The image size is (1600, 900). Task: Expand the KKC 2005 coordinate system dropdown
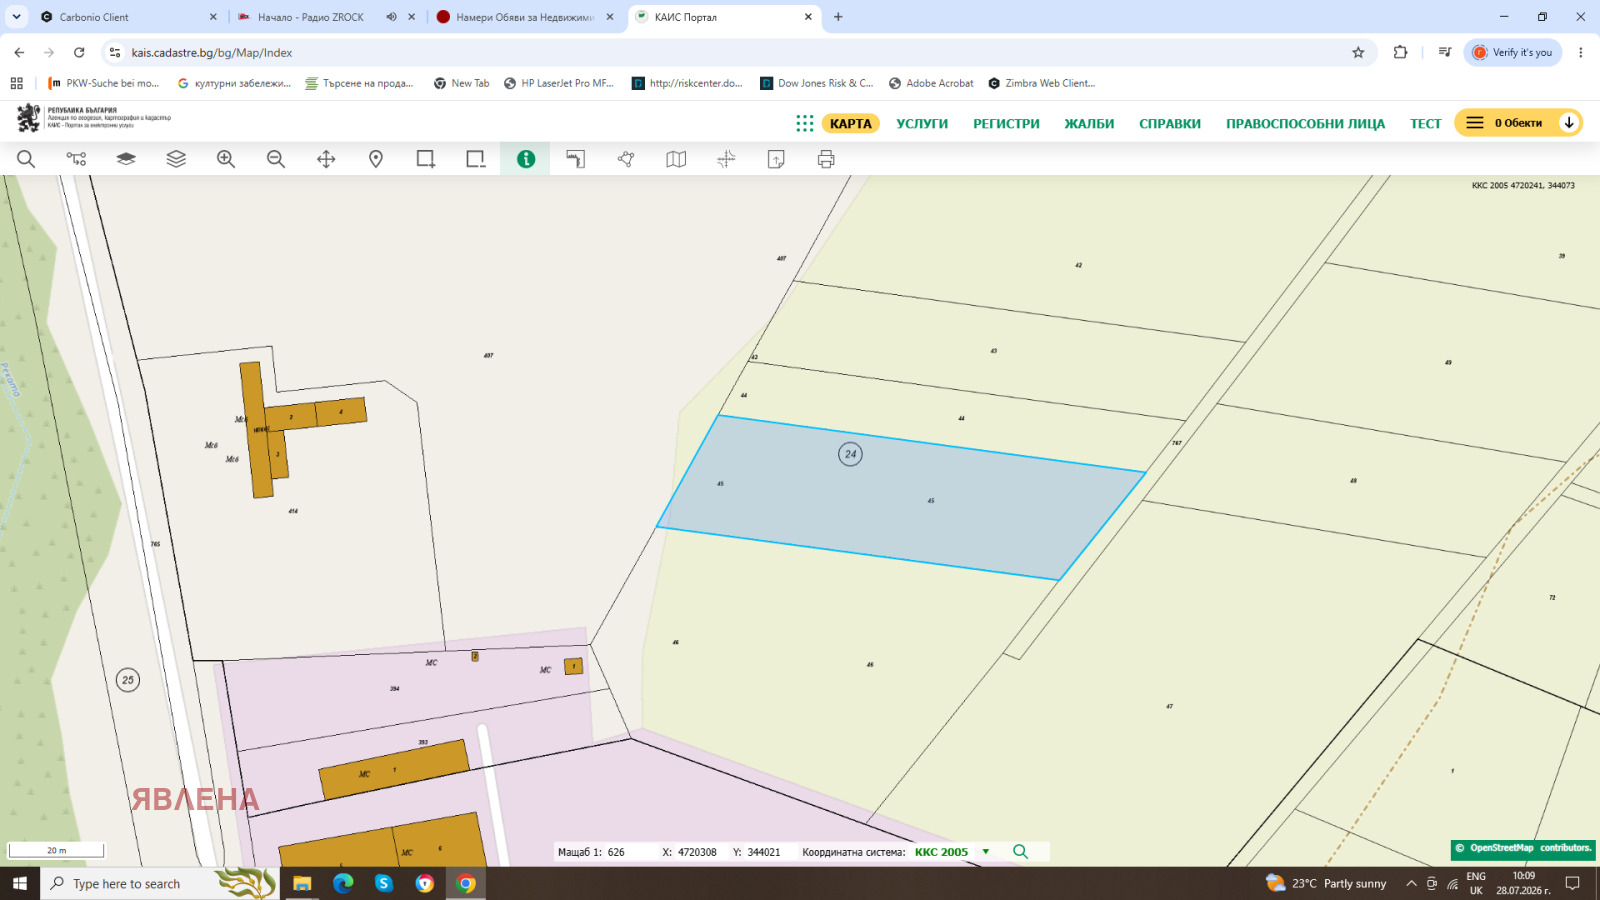[x=986, y=852]
